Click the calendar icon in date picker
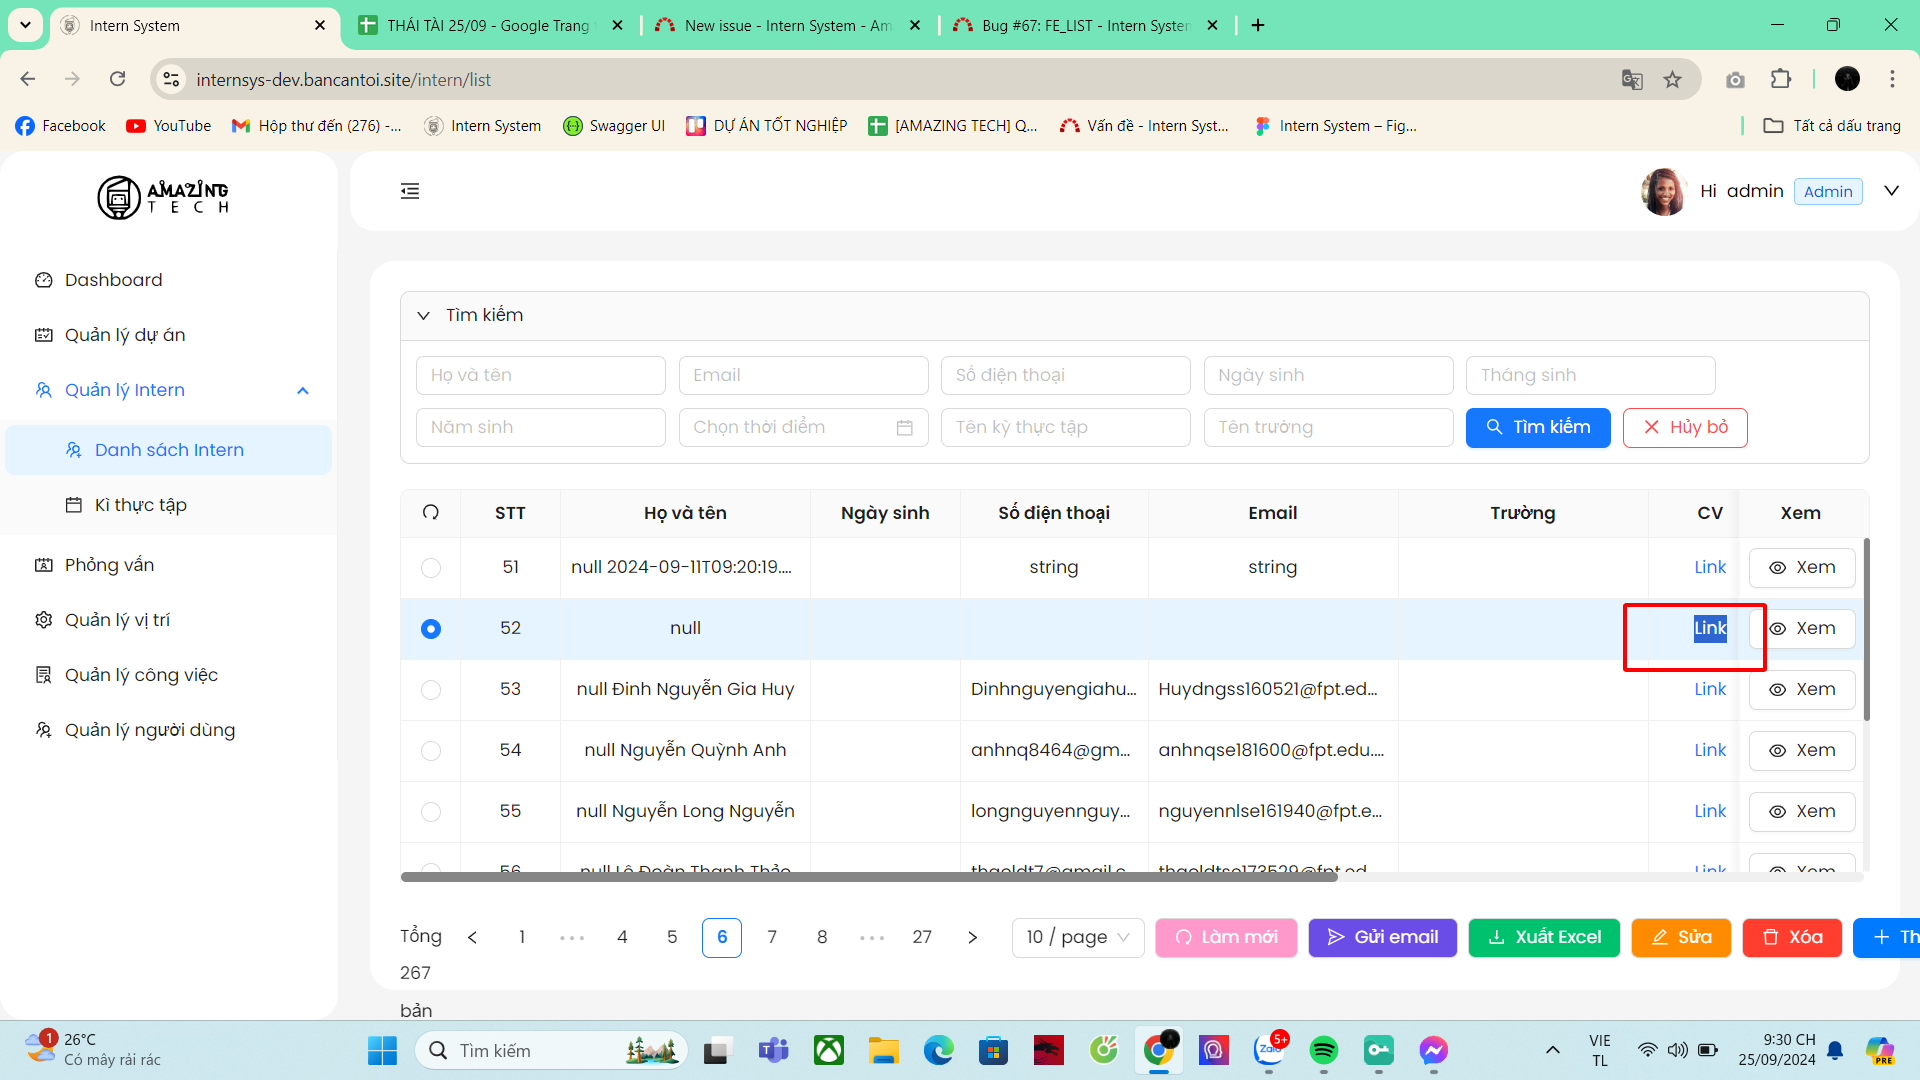This screenshot has height=1080, width=1920. (x=904, y=428)
